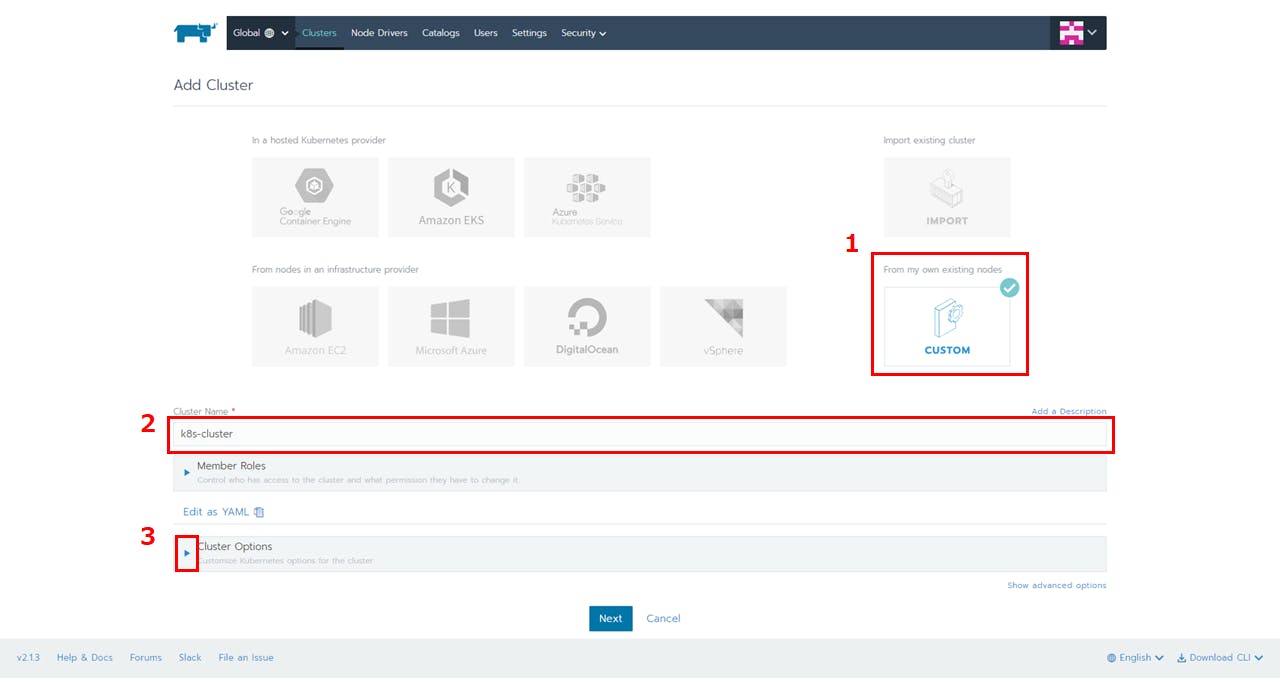Open the Download CLI dropdown
Image resolution: width=1280 pixels, height=678 pixels.
click(x=1220, y=657)
